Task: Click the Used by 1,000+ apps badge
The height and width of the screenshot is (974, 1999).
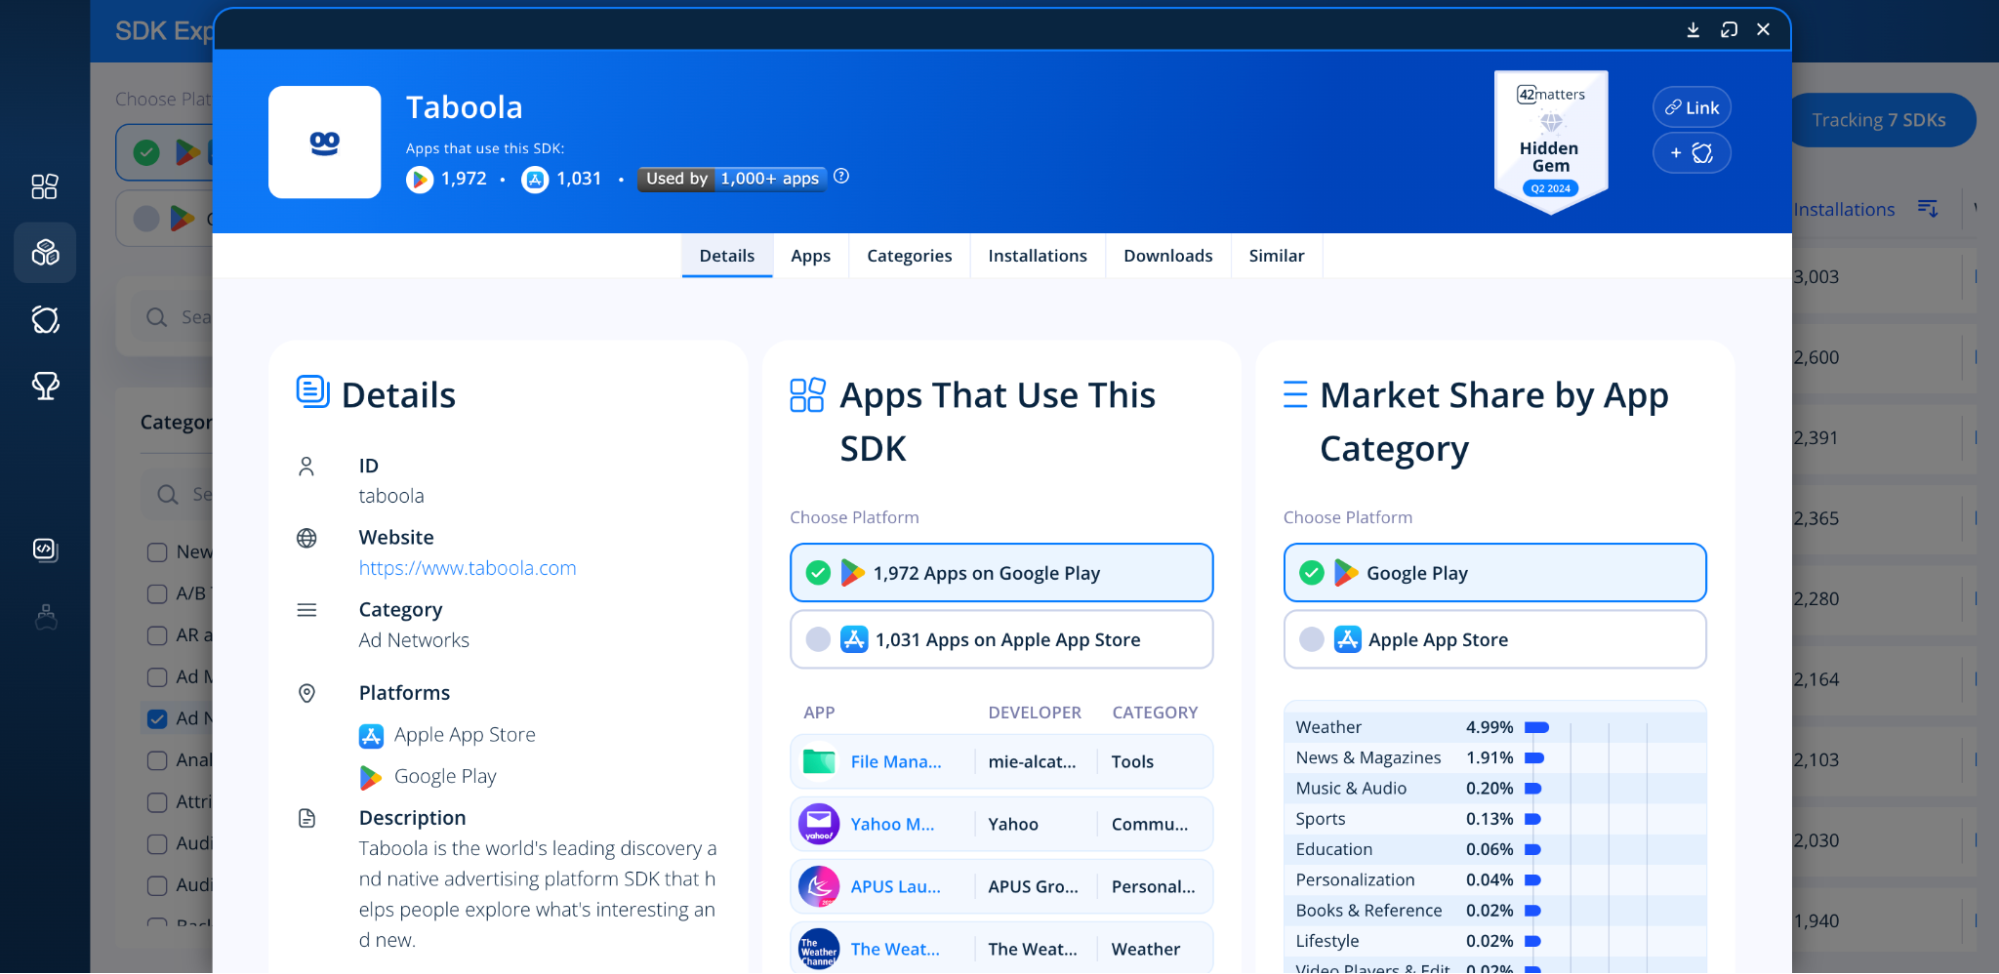Action: click(732, 179)
